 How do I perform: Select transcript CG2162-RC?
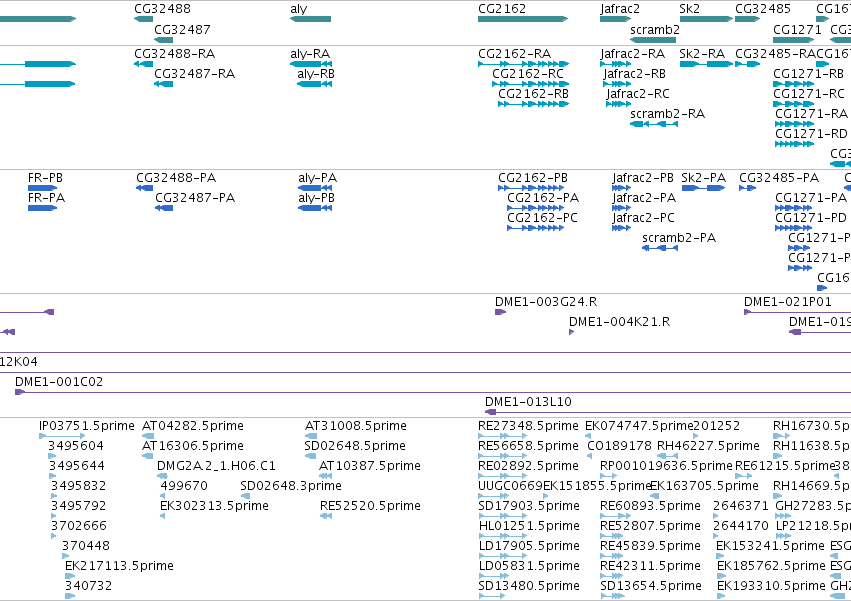(530, 84)
